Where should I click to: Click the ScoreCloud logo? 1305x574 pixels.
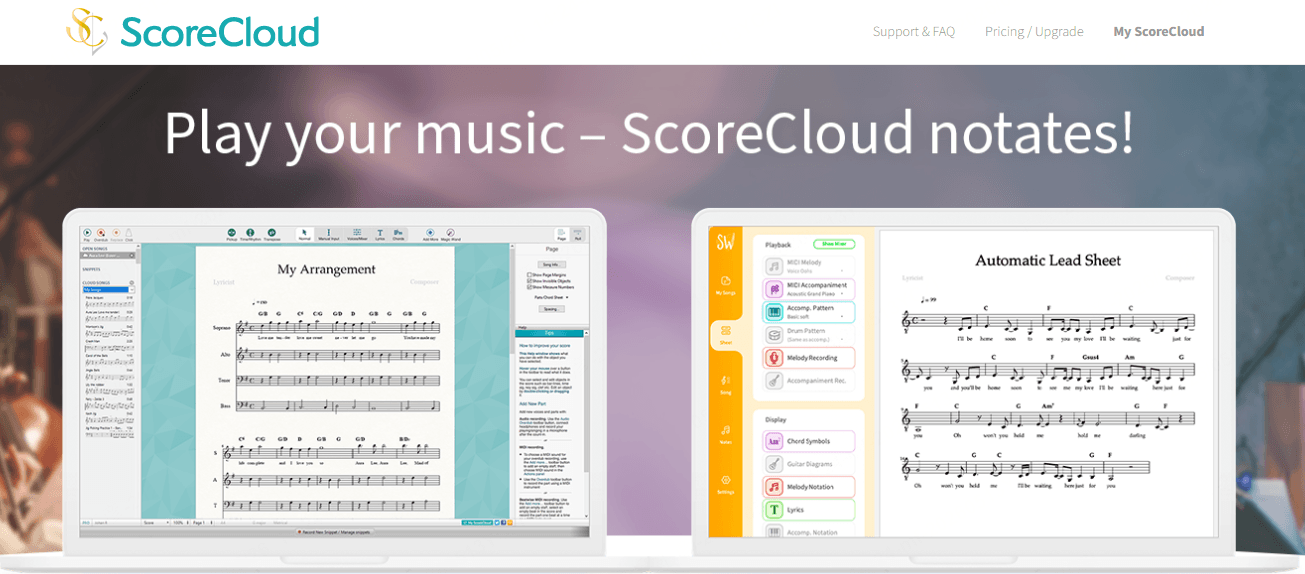pos(193,31)
